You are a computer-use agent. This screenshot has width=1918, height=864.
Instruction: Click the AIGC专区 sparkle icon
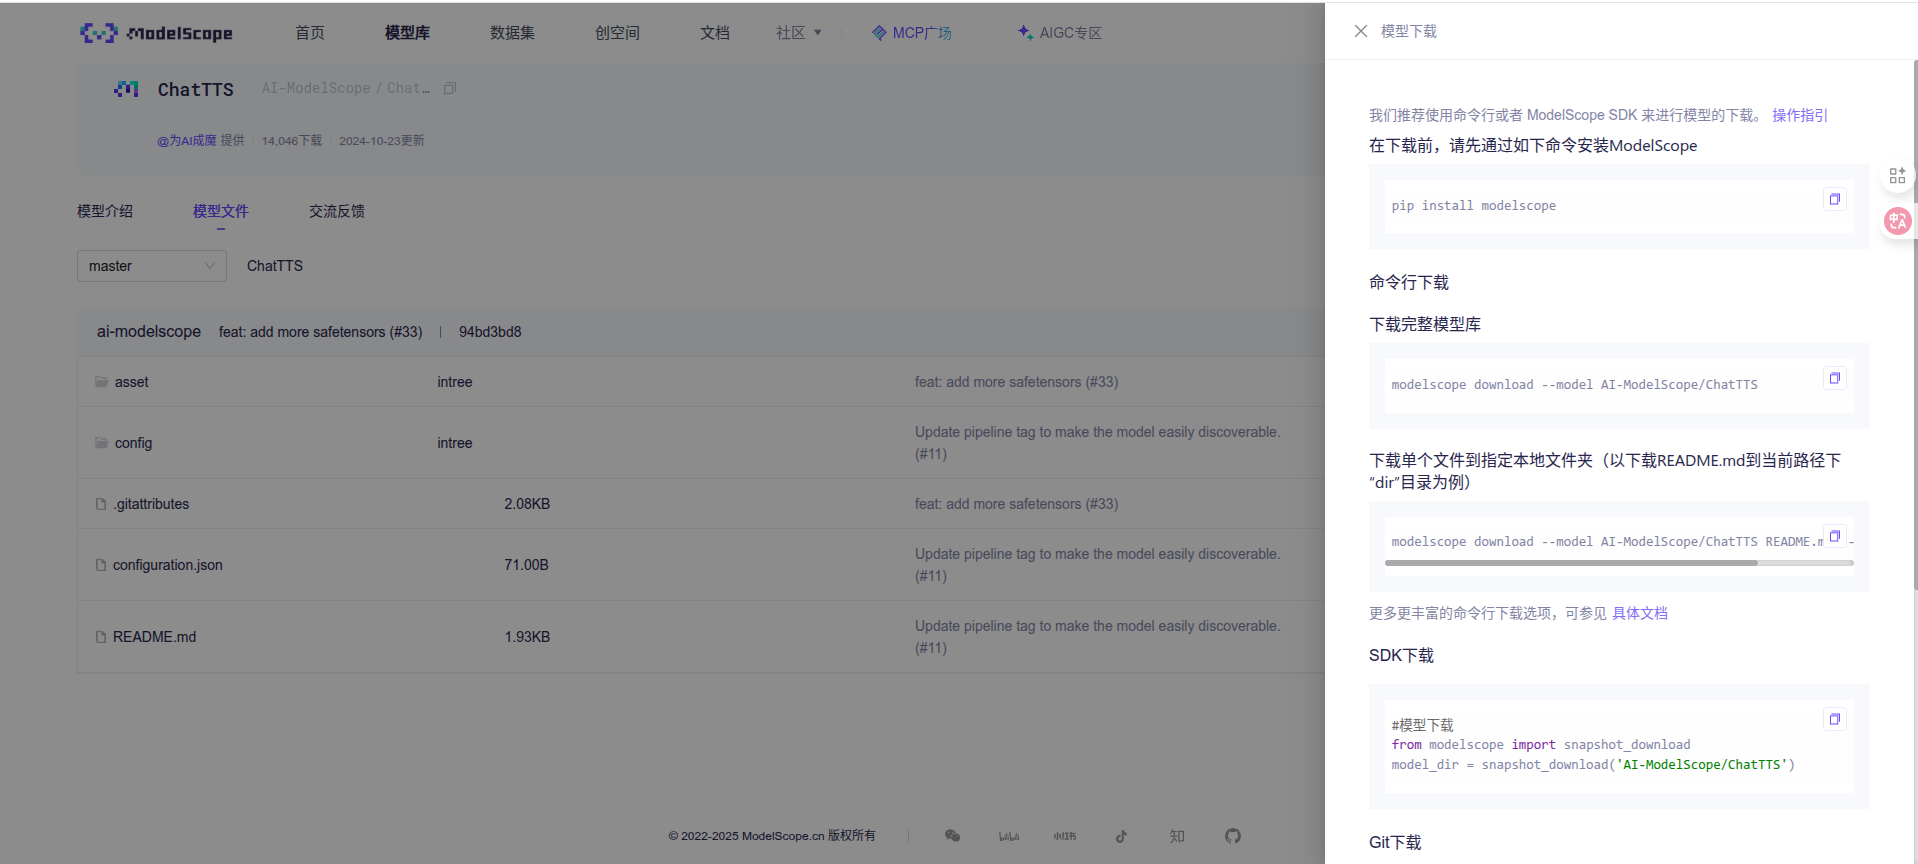(x=1026, y=33)
